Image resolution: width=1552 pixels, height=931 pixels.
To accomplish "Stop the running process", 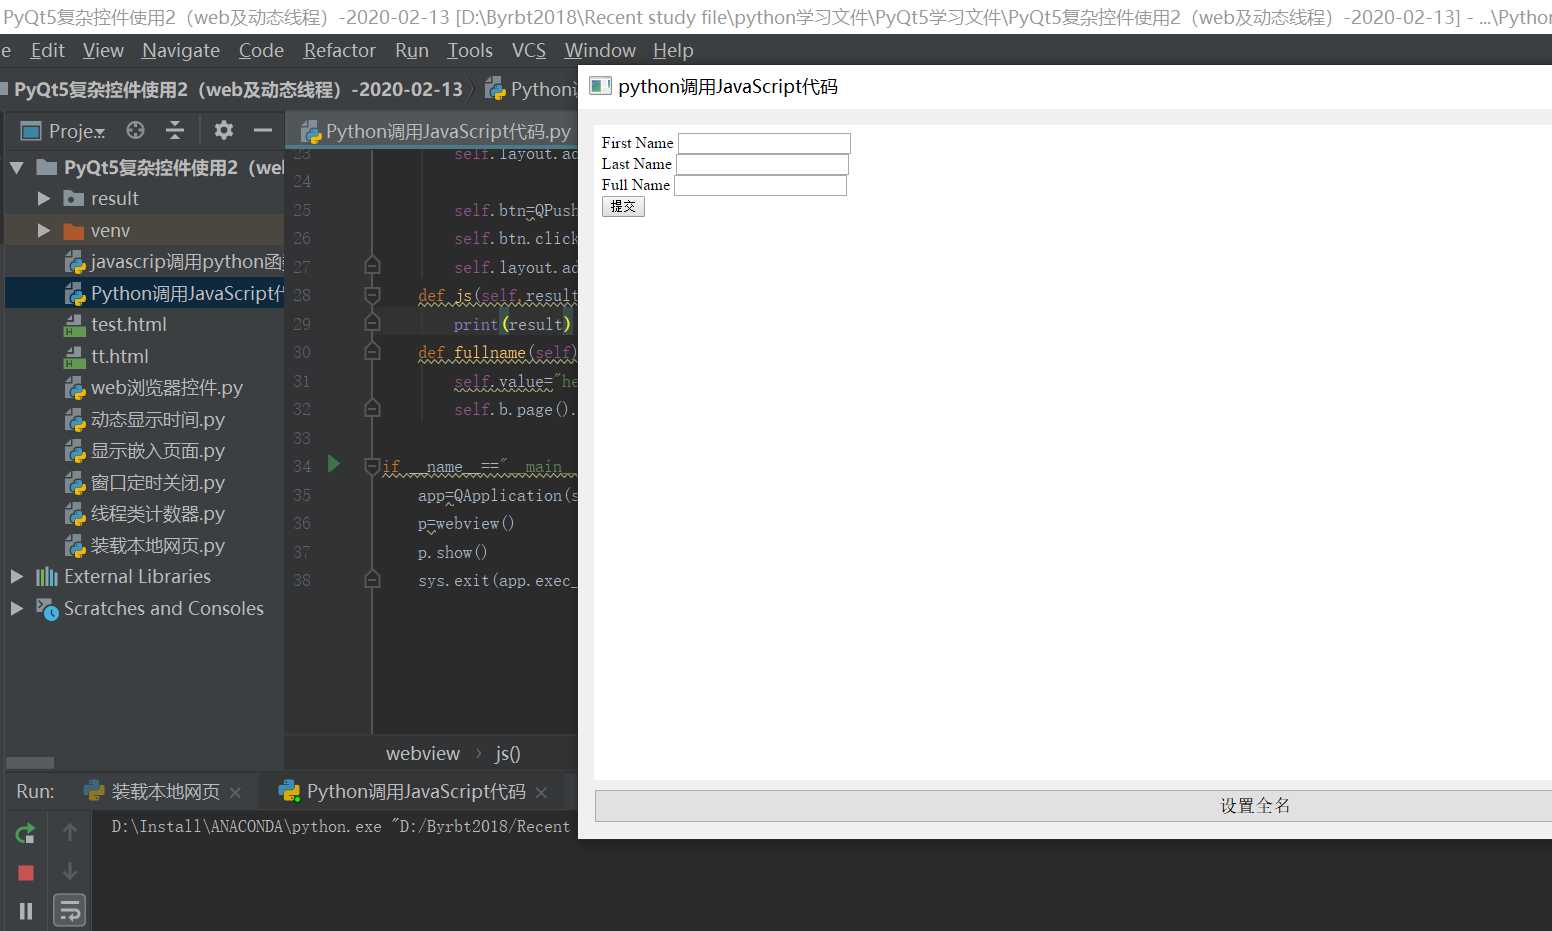I will pyautogui.click(x=26, y=872).
